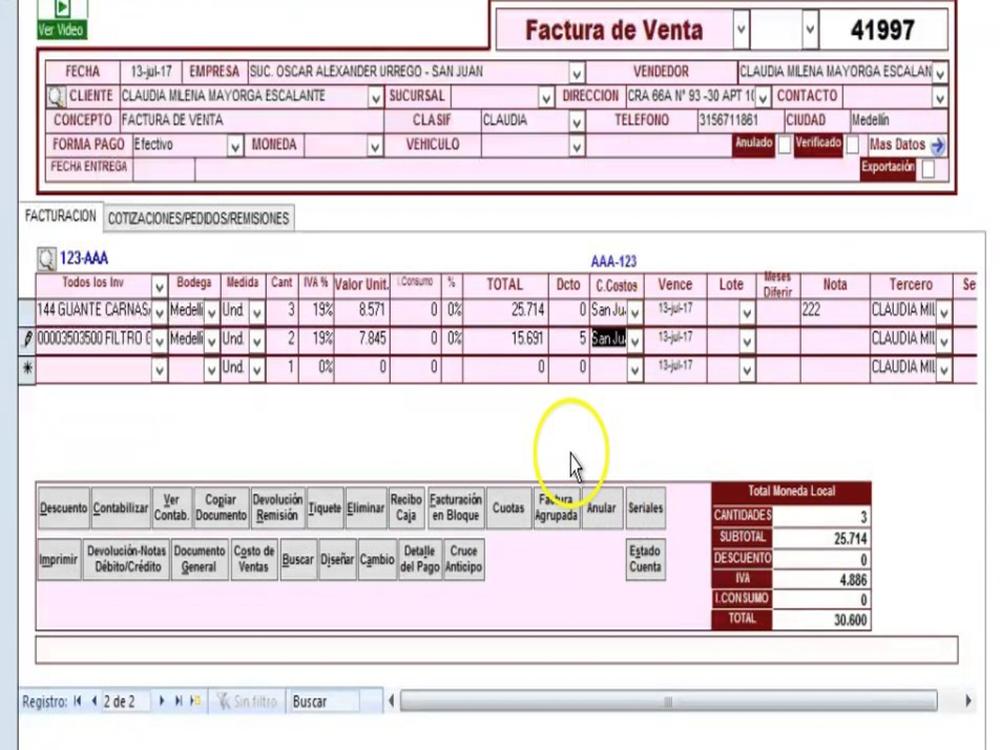Click horizontal scrollbar left arrow

pyautogui.click(x=391, y=702)
